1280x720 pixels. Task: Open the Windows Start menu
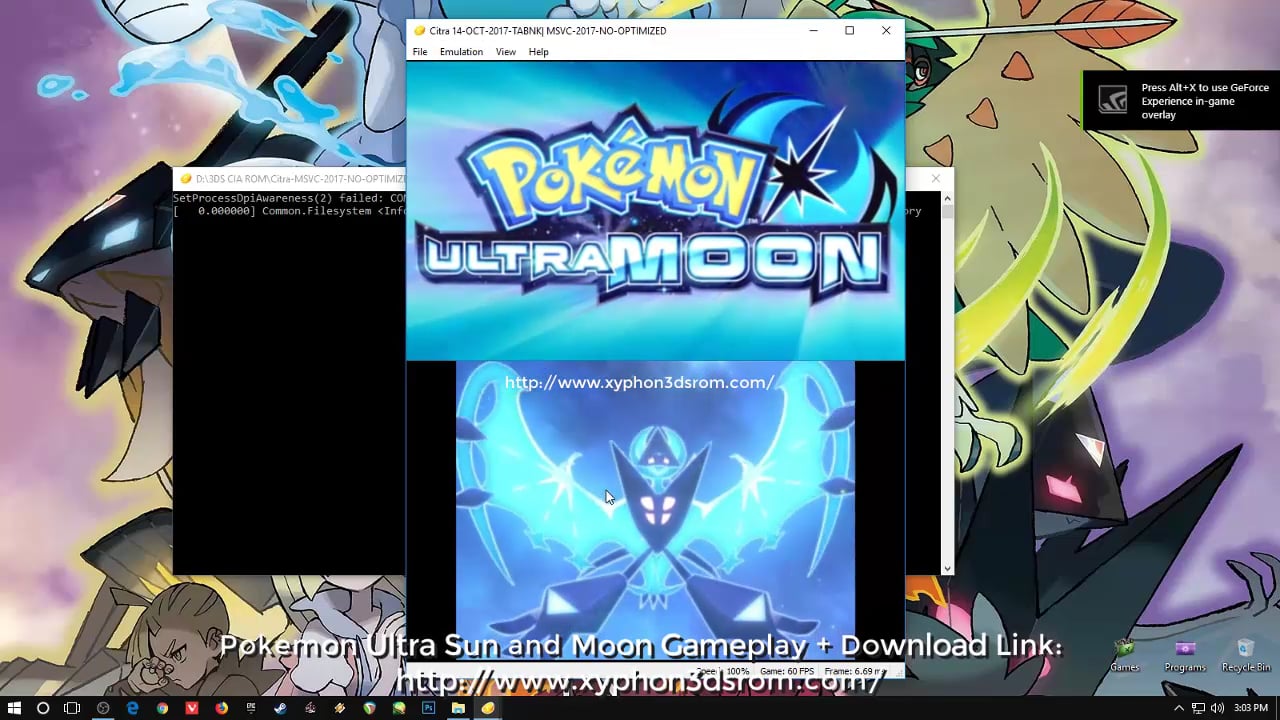click(x=14, y=708)
